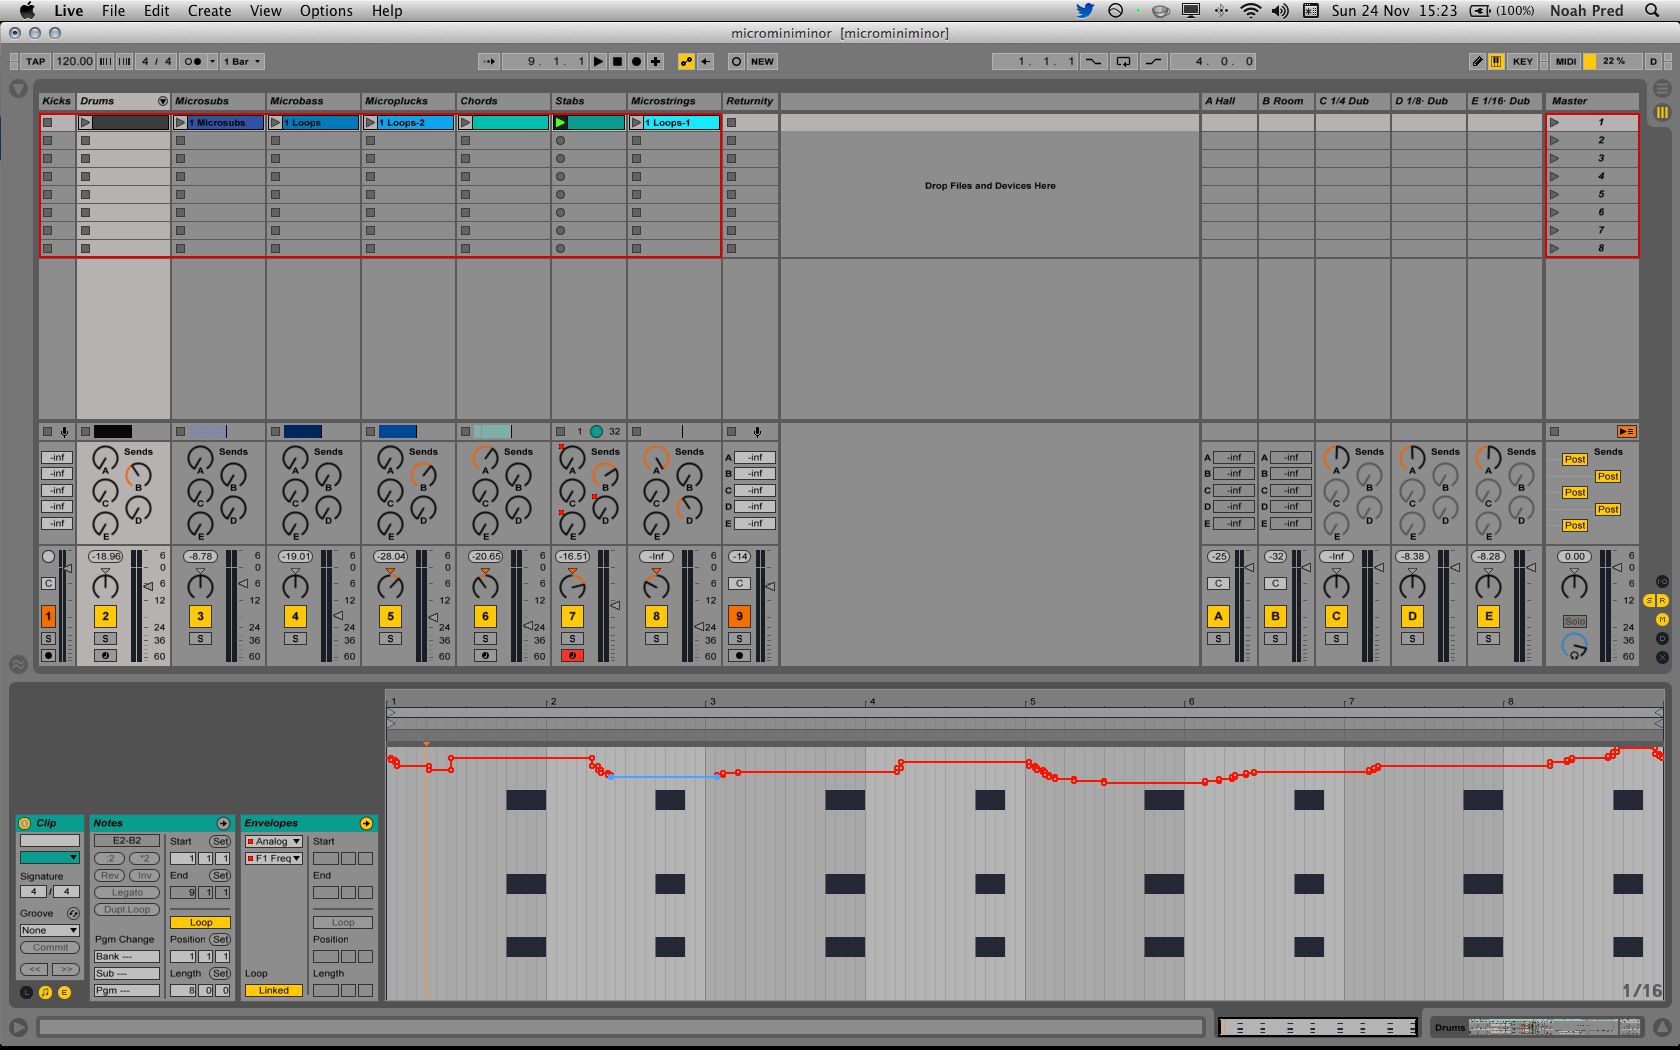Click the Dupl.Loop button
Image resolution: width=1680 pixels, height=1050 pixels.
(127, 909)
